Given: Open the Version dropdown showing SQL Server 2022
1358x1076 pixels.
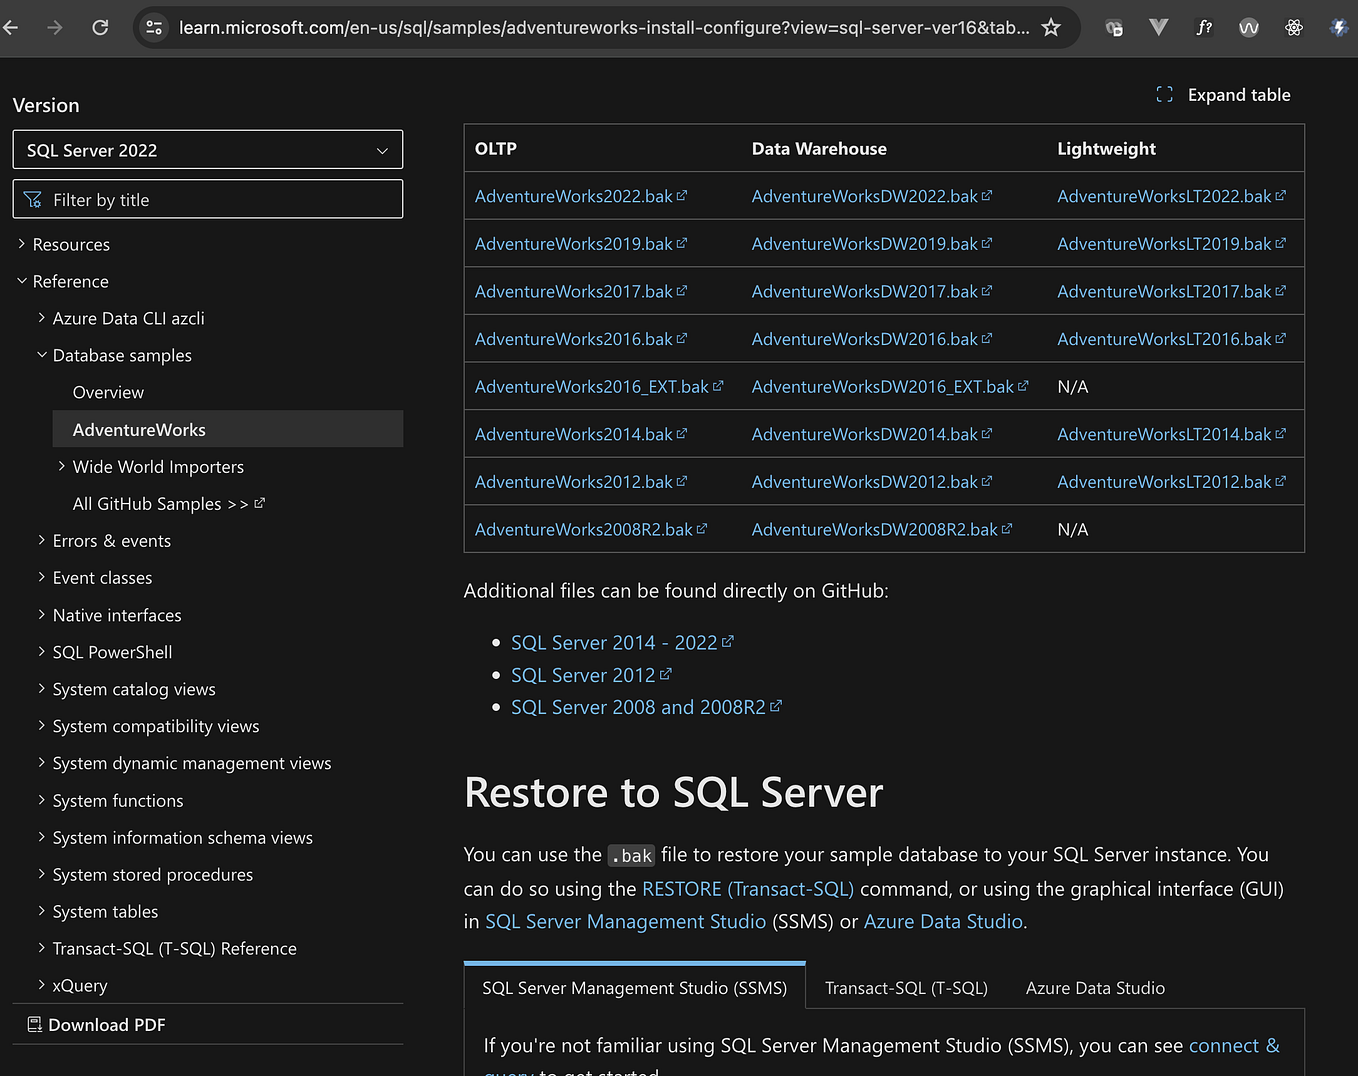Looking at the screenshot, I should (208, 150).
